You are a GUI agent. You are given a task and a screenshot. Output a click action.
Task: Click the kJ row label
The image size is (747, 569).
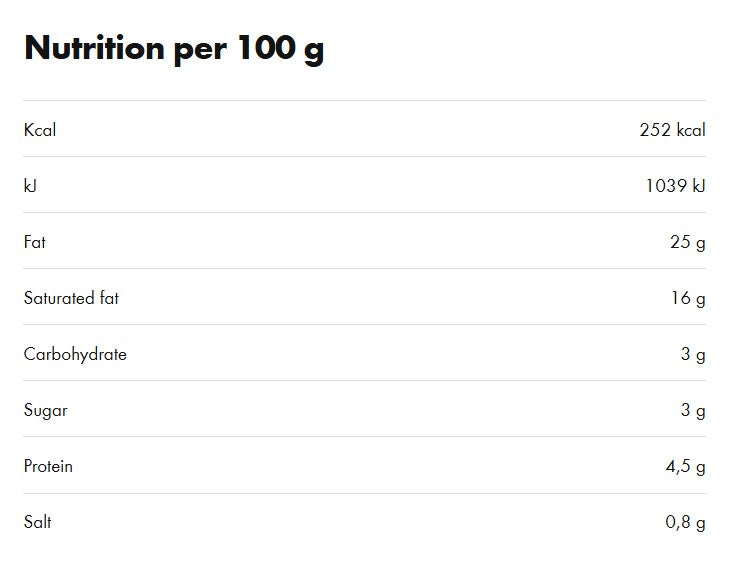30,186
